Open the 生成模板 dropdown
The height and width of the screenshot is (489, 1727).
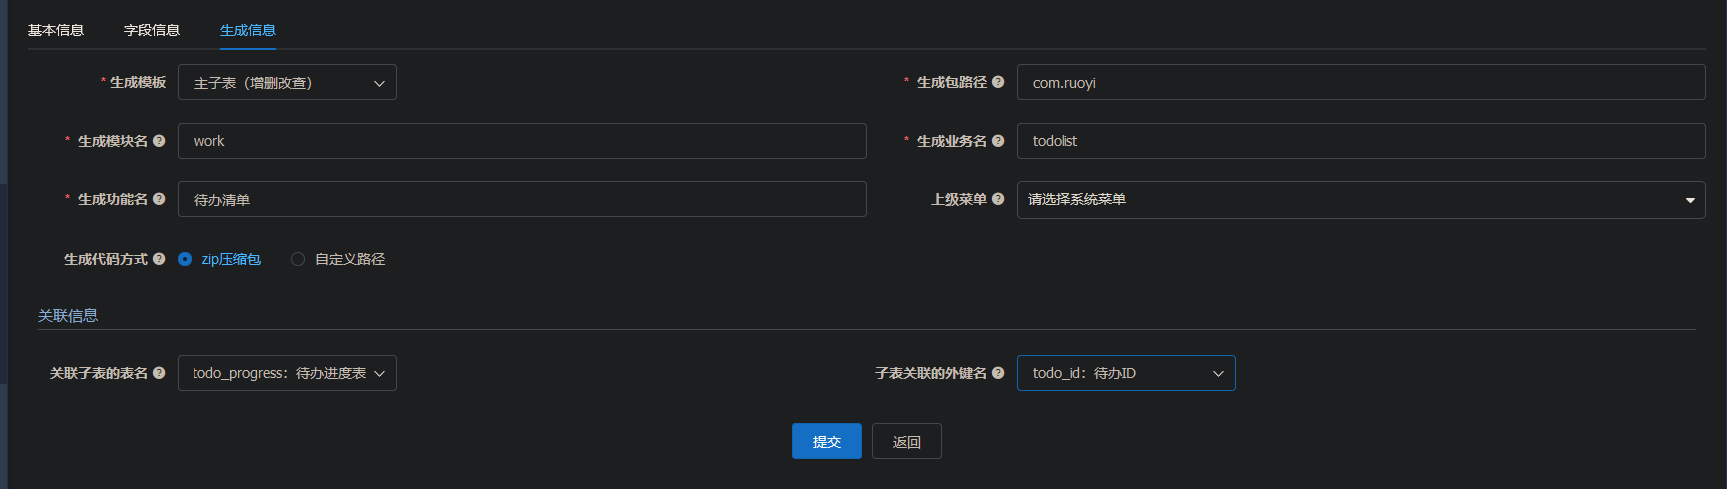click(x=287, y=82)
